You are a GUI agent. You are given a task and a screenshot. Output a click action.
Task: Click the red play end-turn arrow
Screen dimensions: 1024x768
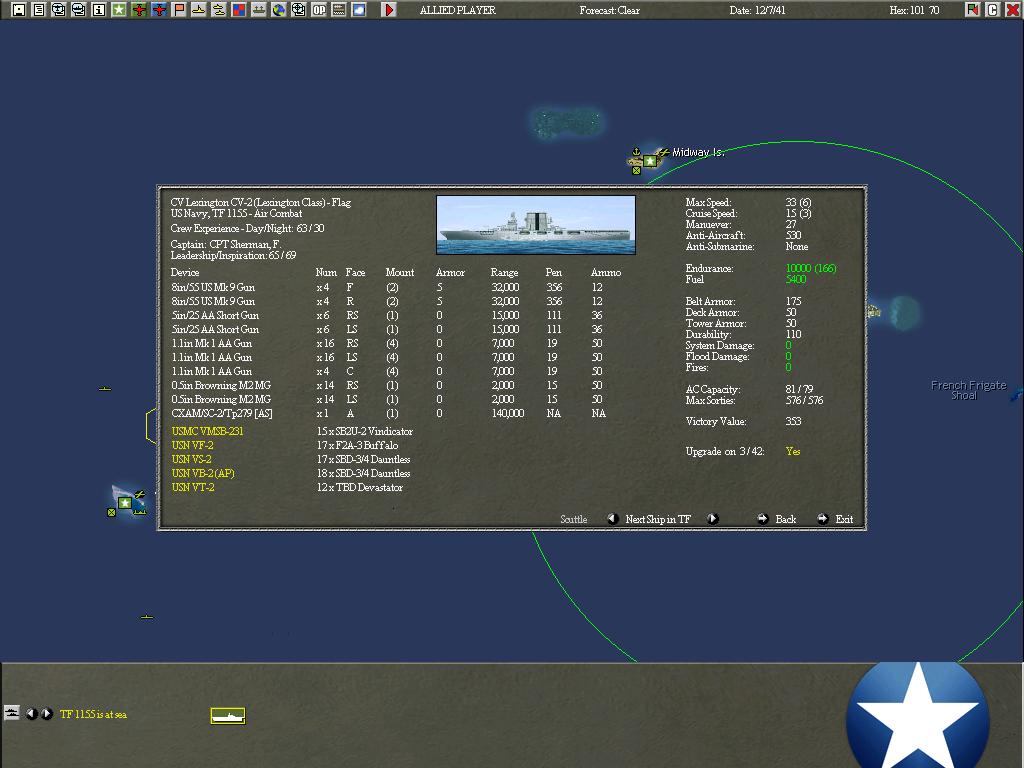(389, 10)
